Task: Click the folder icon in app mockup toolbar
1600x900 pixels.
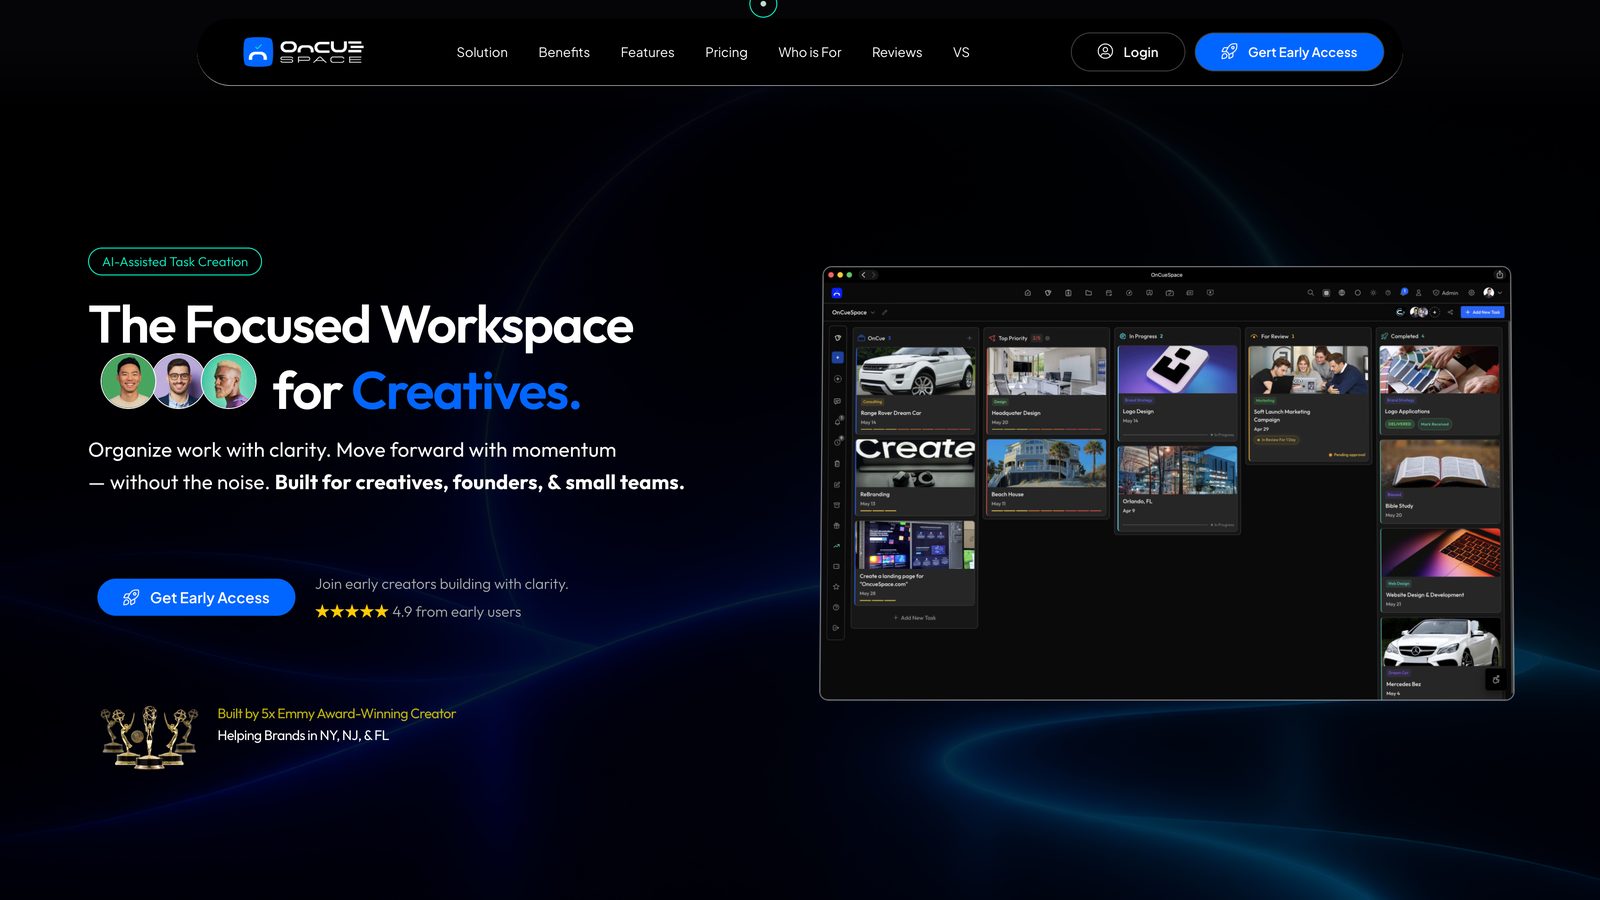Action: point(1088,293)
